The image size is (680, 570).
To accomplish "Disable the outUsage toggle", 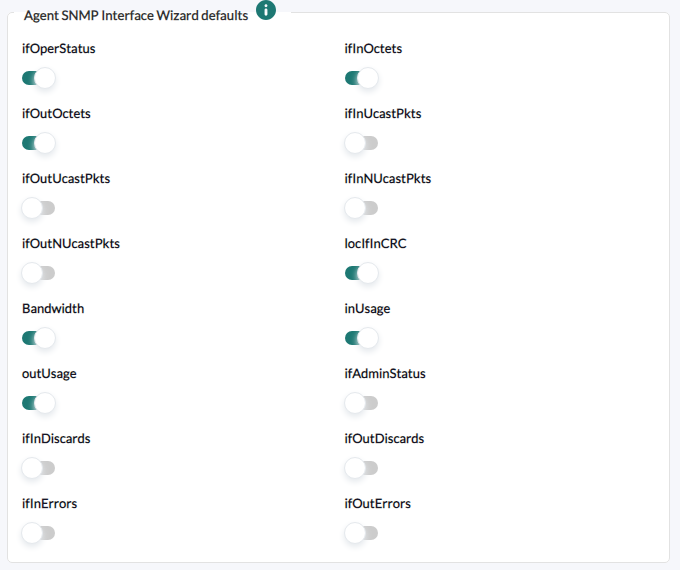I will pyautogui.click(x=39, y=403).
